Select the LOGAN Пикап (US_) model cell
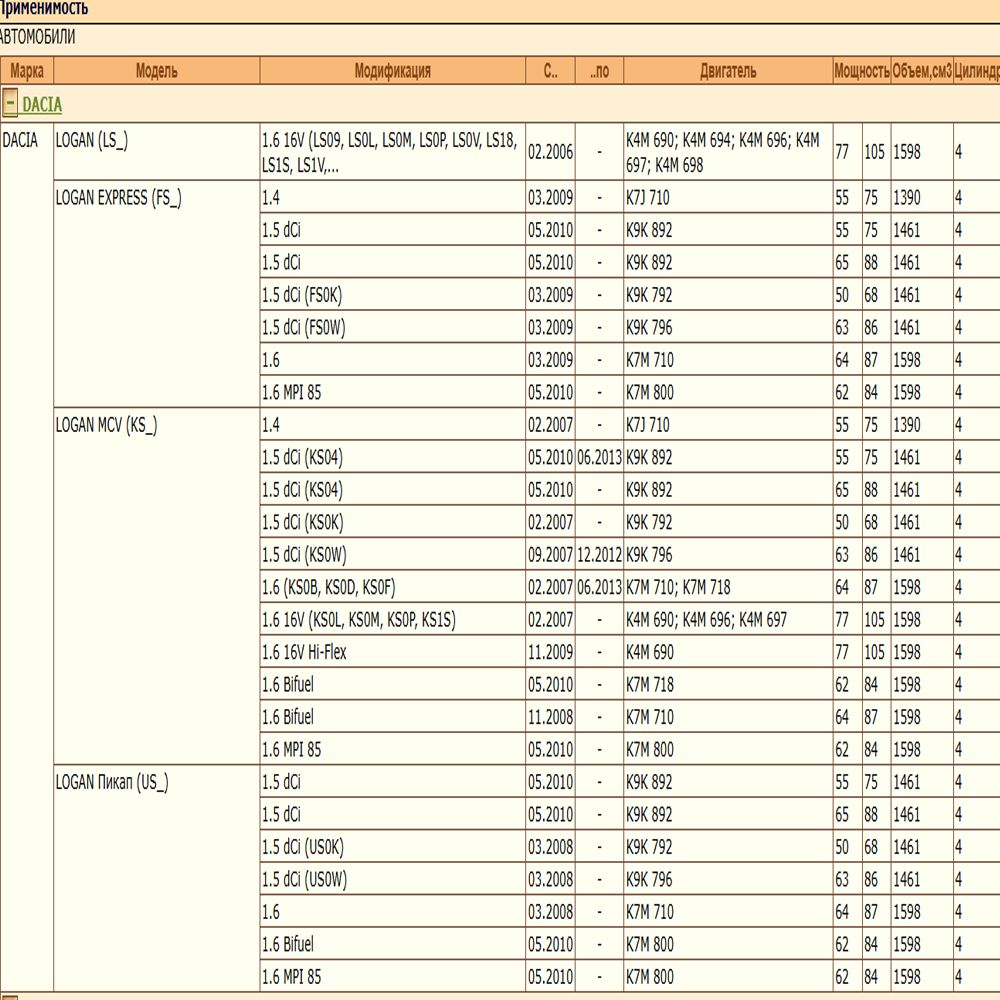1000x1000 pixels. 156,878
